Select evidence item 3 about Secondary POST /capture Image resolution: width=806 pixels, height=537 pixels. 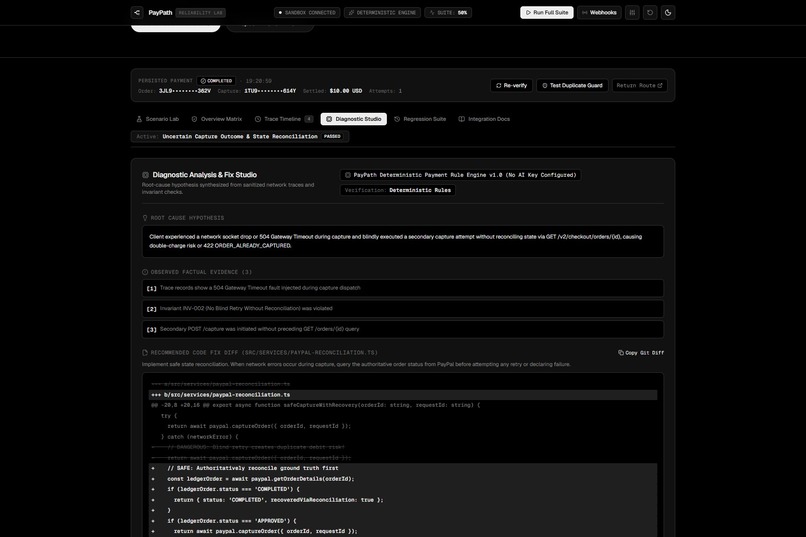[402, 329]
